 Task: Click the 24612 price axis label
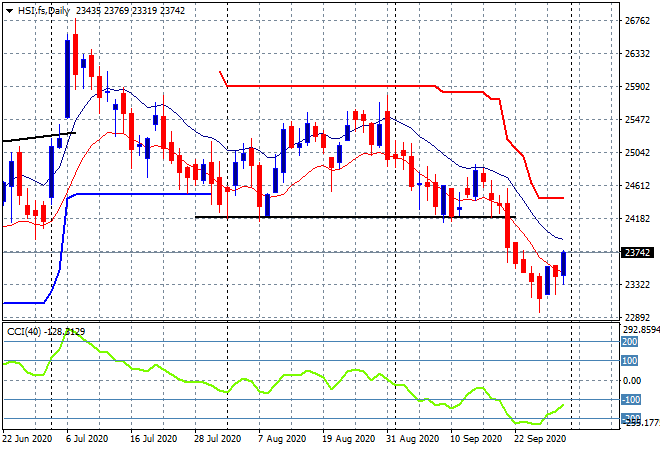click(637, 185)
